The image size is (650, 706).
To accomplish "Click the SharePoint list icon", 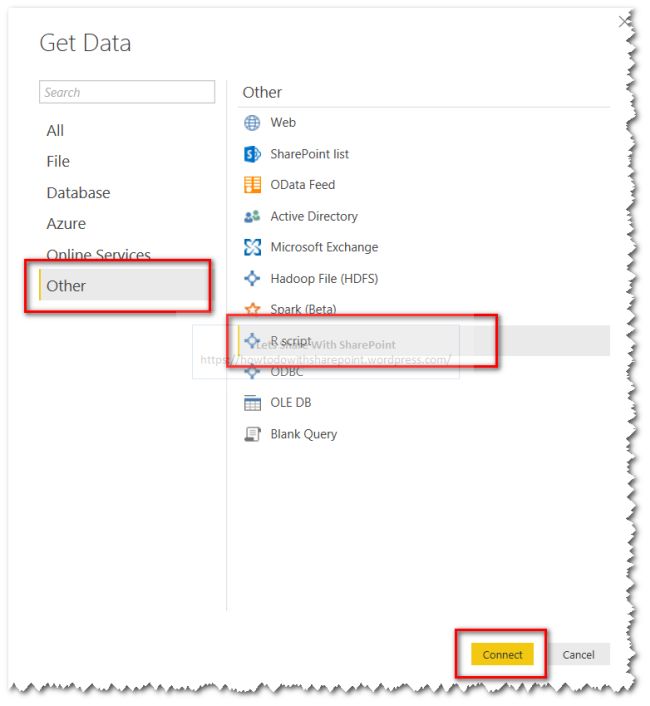I will click(252, 154).
